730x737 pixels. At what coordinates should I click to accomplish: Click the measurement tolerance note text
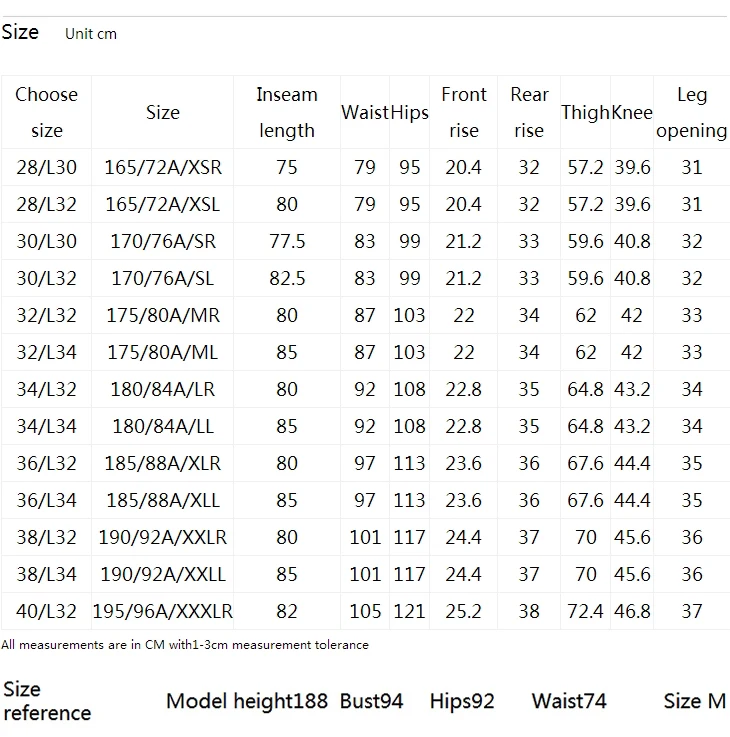185,645
